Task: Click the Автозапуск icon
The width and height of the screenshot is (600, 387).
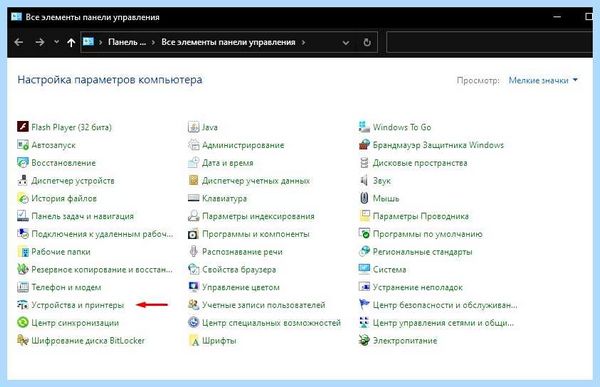Action: pyautogui.click(x=23, y=145)
